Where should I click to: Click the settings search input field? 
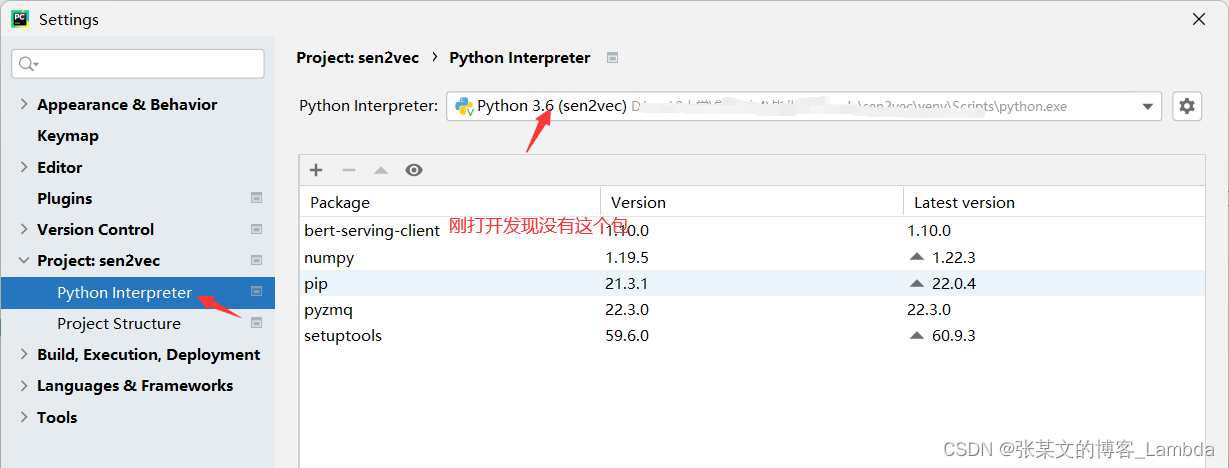coord(138,64)
